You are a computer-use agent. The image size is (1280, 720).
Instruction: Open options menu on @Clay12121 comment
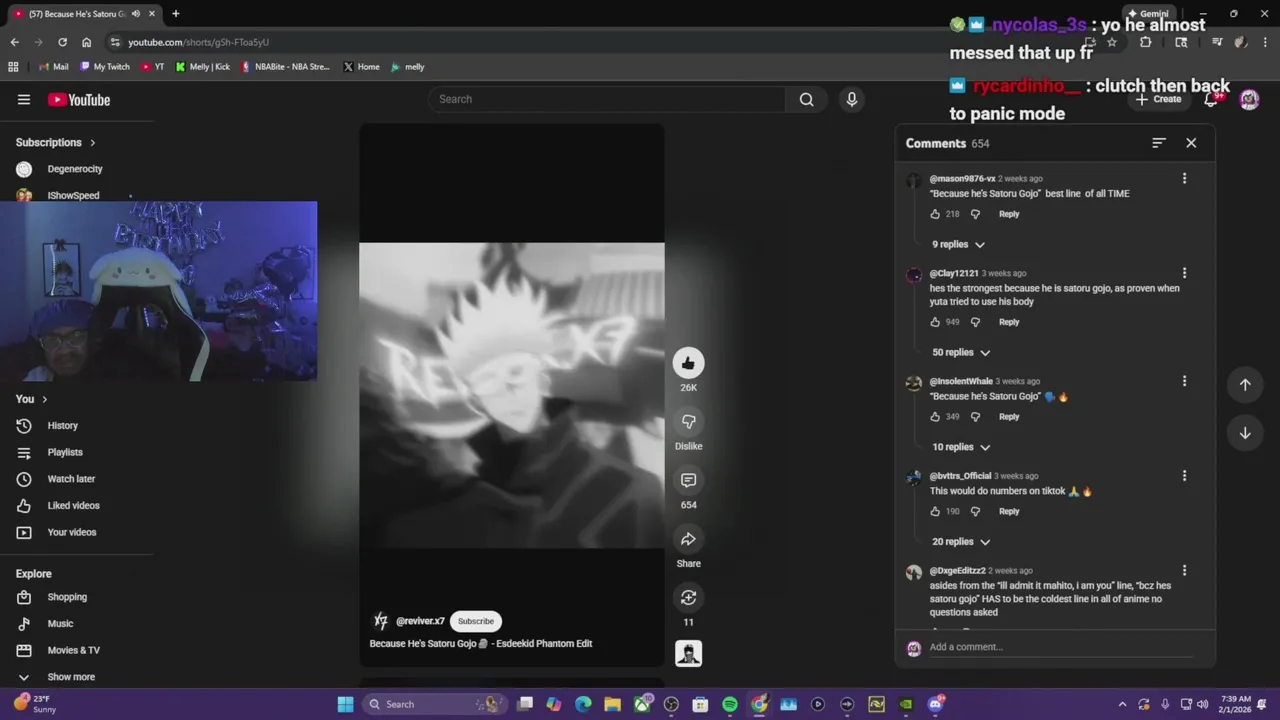tap(1184, 273)
